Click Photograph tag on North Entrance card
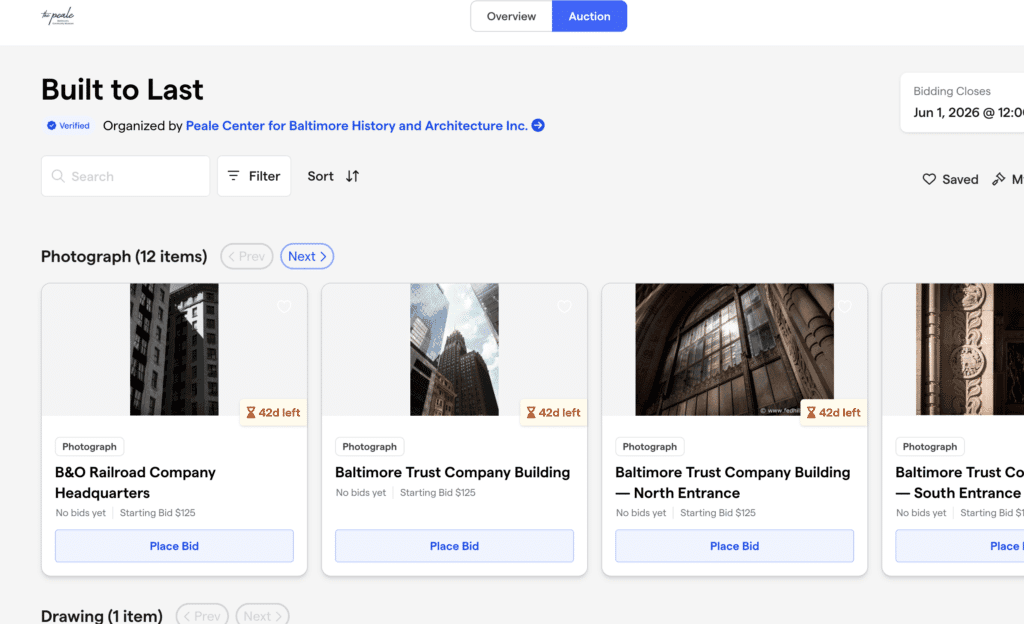The width and height of the screenshot is (1024, 624). (x=650, y=446)
